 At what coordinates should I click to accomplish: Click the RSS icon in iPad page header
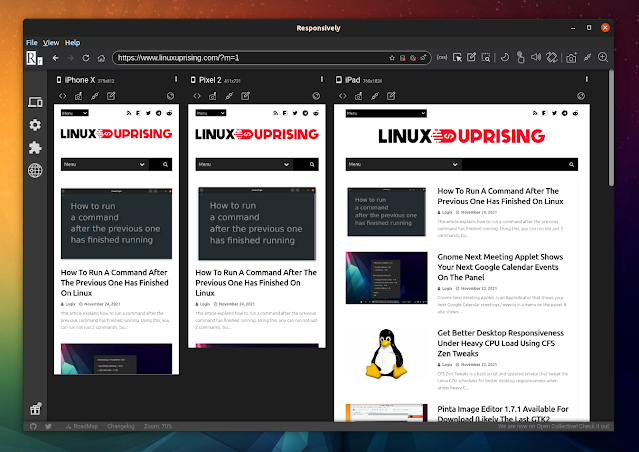pos(535,113)
